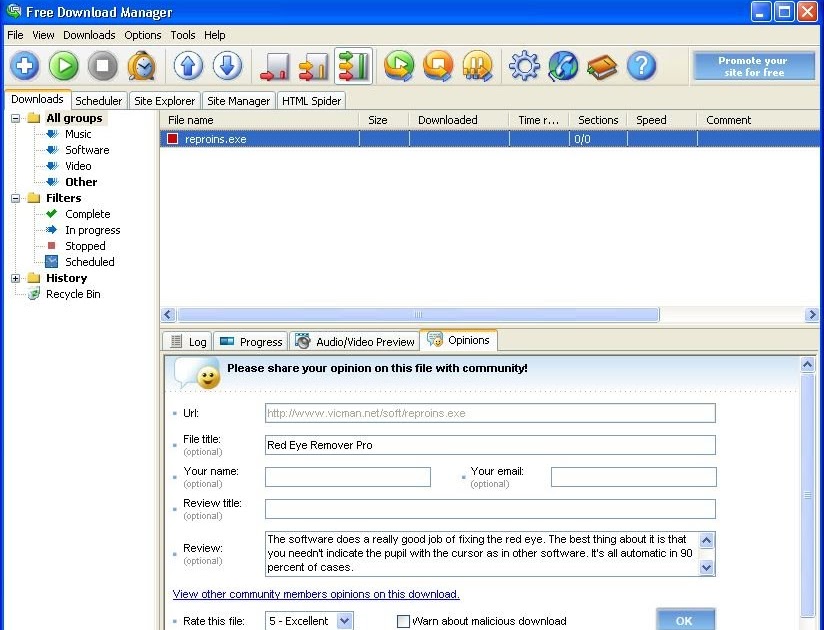824x630 pixels.
Task: Filter by Stopped downloads
Action: (x=85, y=246)
